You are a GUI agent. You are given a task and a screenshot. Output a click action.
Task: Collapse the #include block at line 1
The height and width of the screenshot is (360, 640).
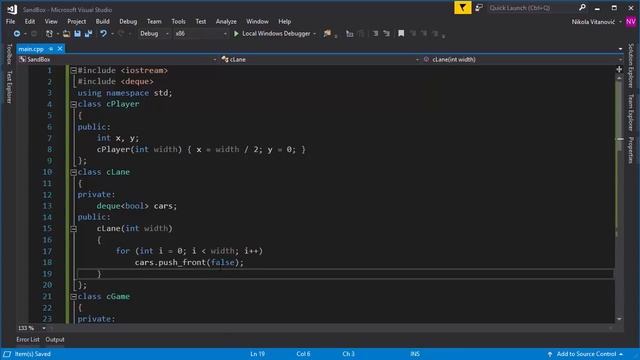74,70
